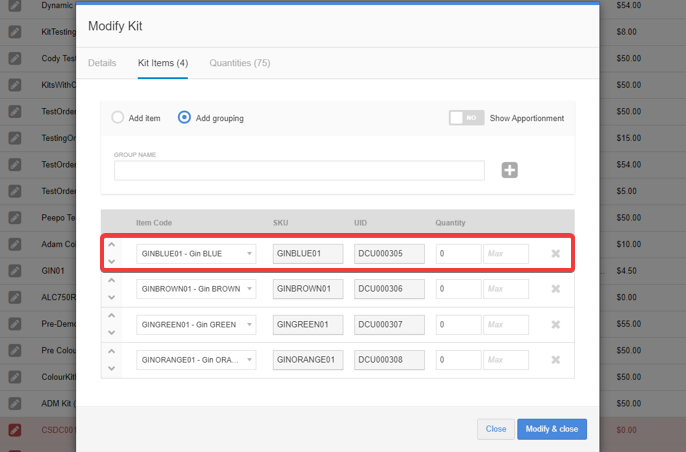Click edit pencil icon for GIN01 row
The image size is (686, 452).
(x=15, y=271)
